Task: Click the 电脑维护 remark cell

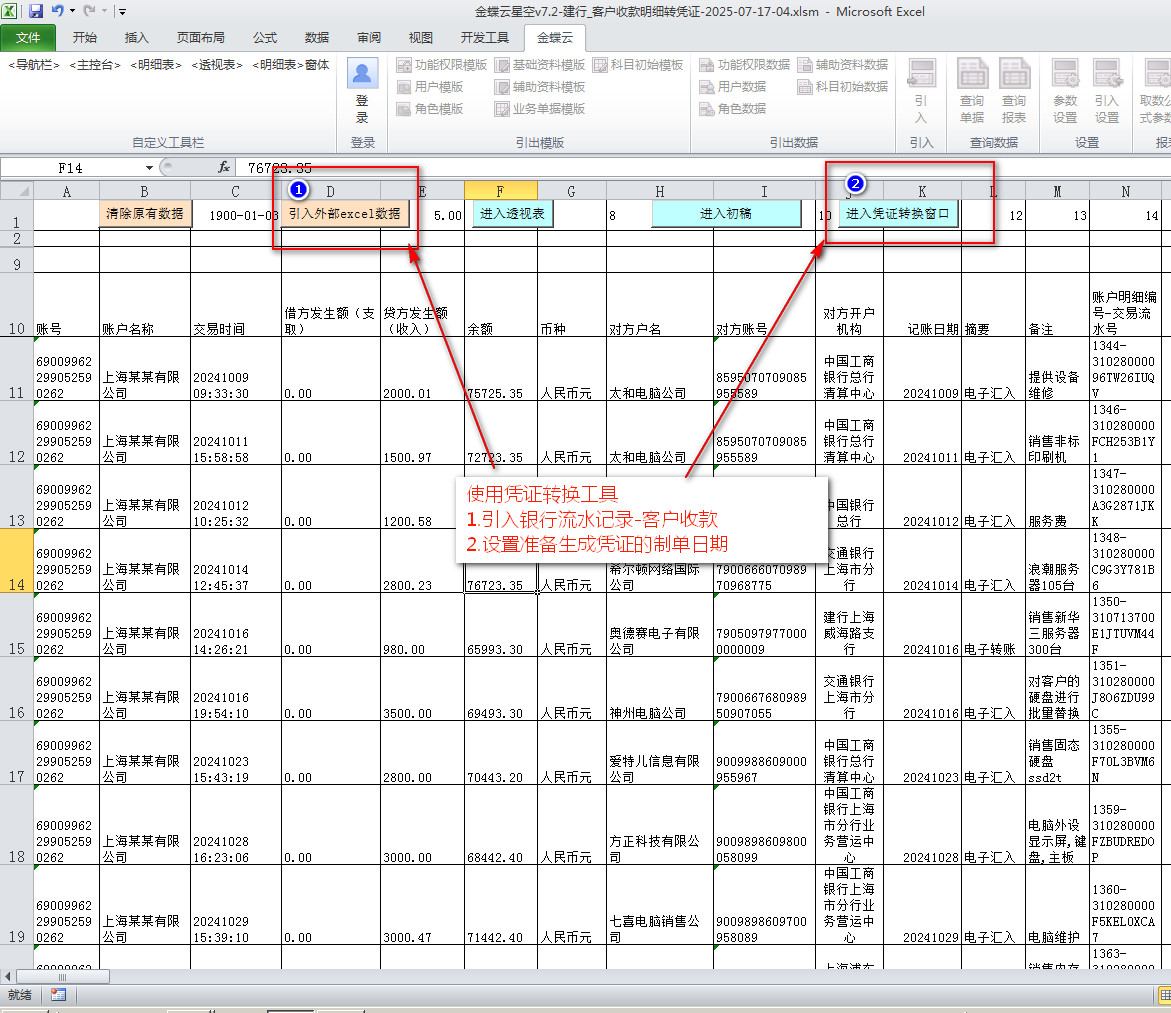Action: [x=1057, y=905]
